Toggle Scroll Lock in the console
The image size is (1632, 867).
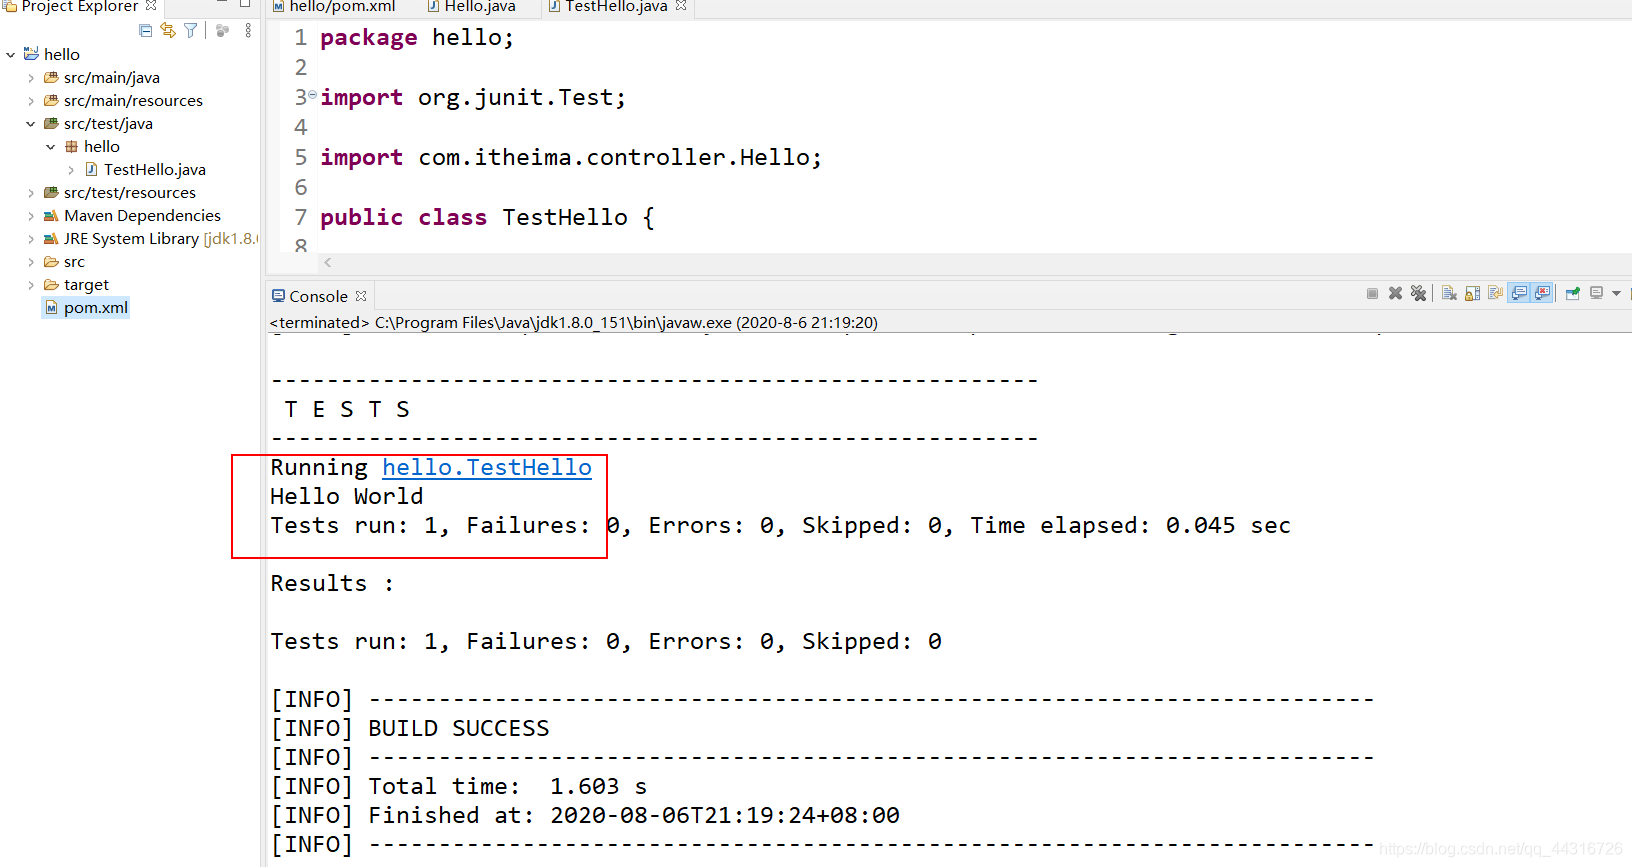point(1472,293)
